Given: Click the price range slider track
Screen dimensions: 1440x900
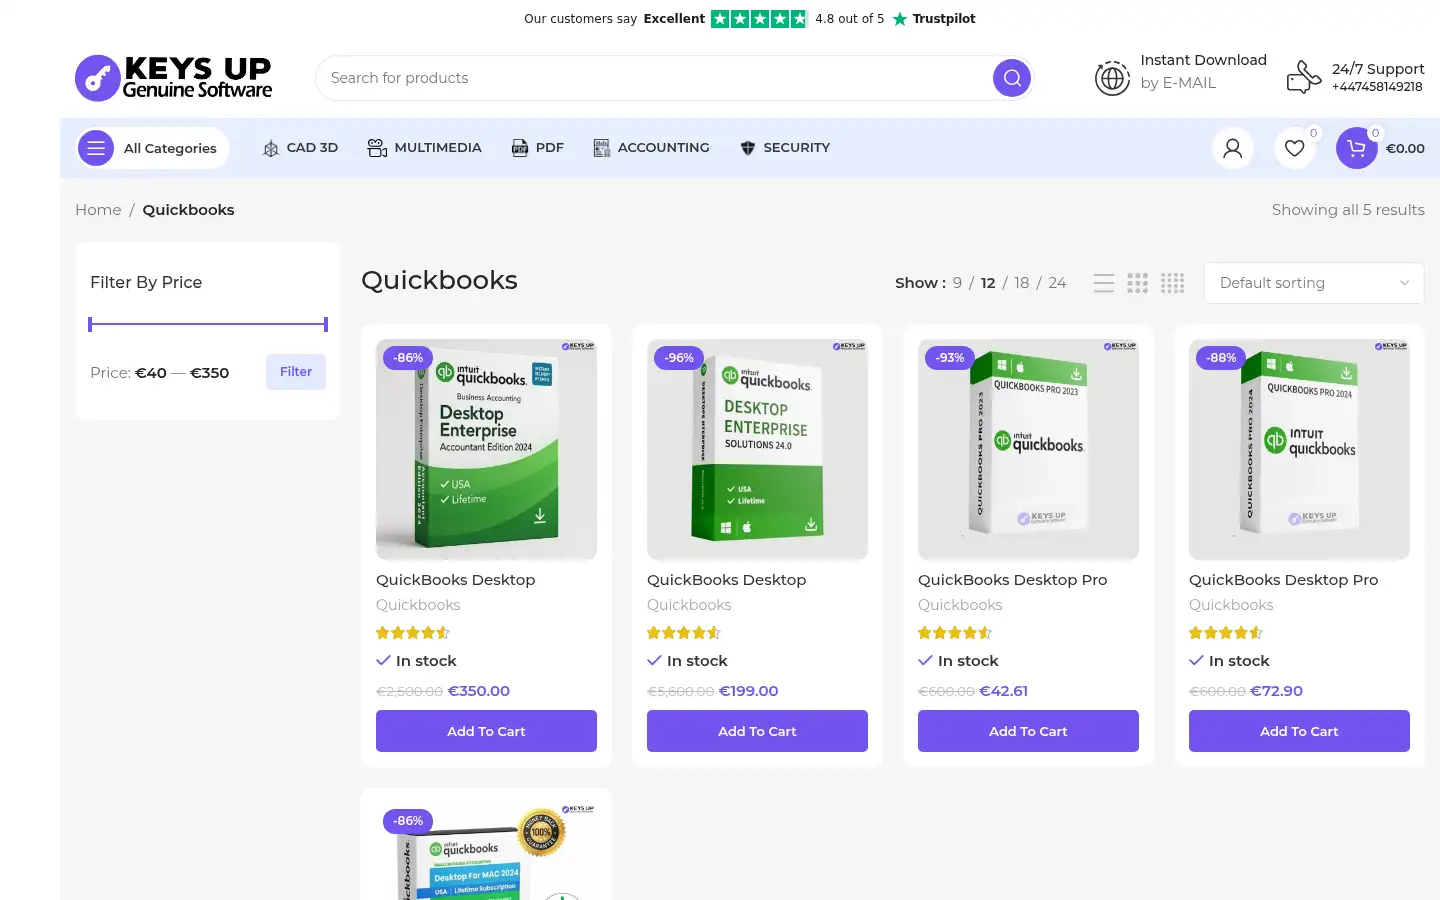Looking at the screenshot, I should tap(208, 324).
